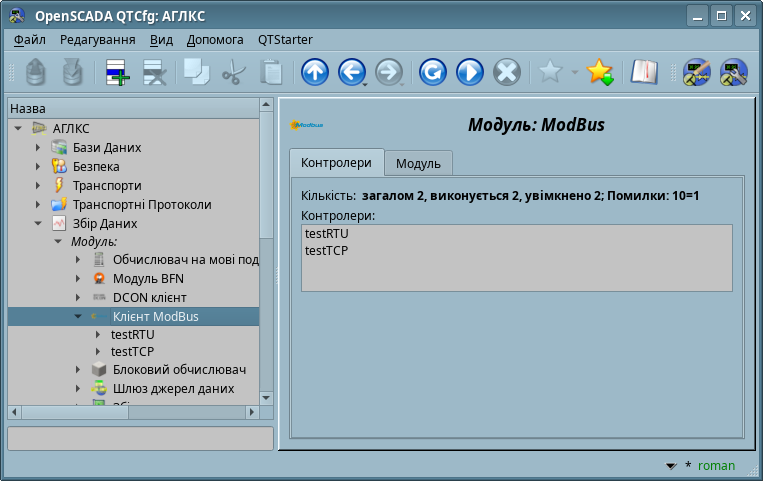Click the yellow star with green arrow
This screenshot has height=481, width=763.
[x=600, y=73]
